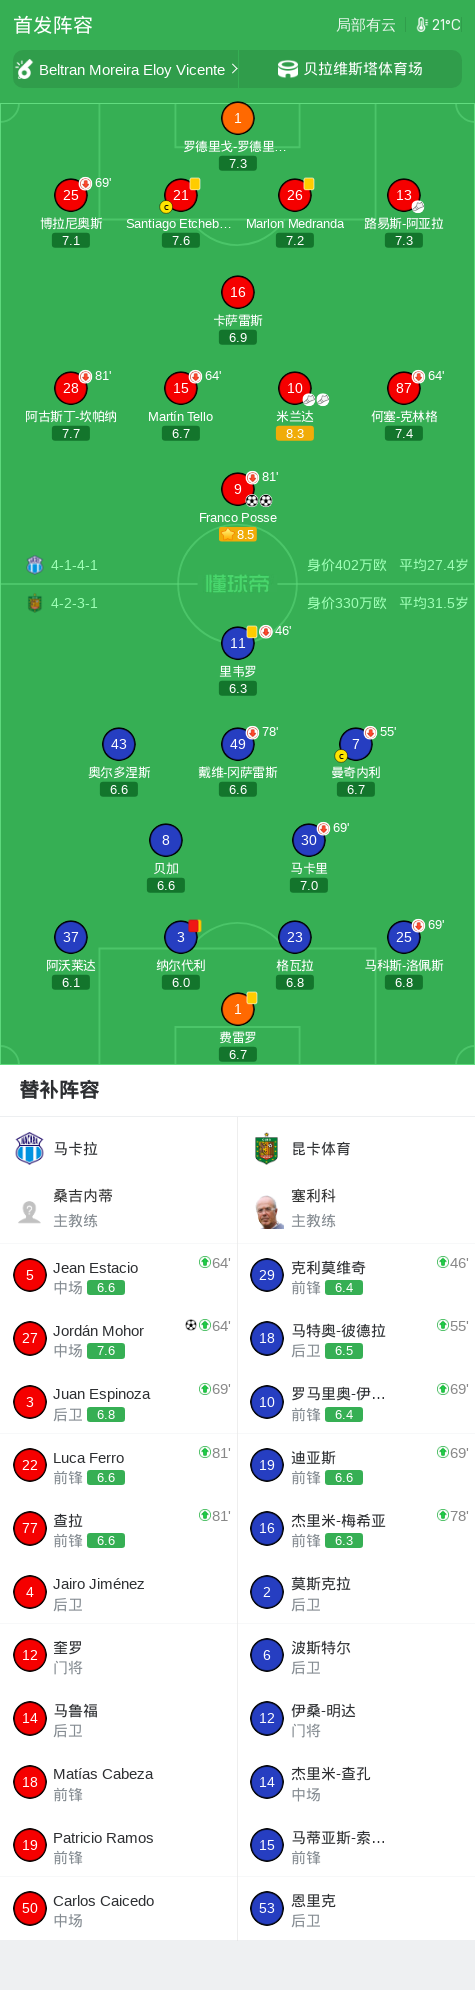475x1990 pixels.
Task: Tap the 贝拉维斯塔体育场 stadium label
Action: (363, 69)
